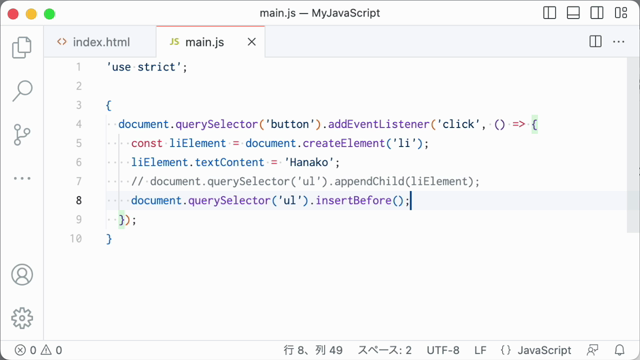Open the Explorer view in activity bar

(x=22, y=47)
